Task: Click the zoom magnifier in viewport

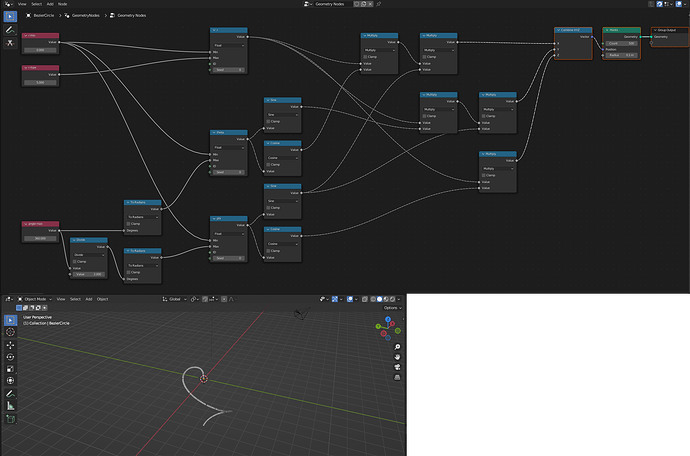Action: click(x=397, y=347)
